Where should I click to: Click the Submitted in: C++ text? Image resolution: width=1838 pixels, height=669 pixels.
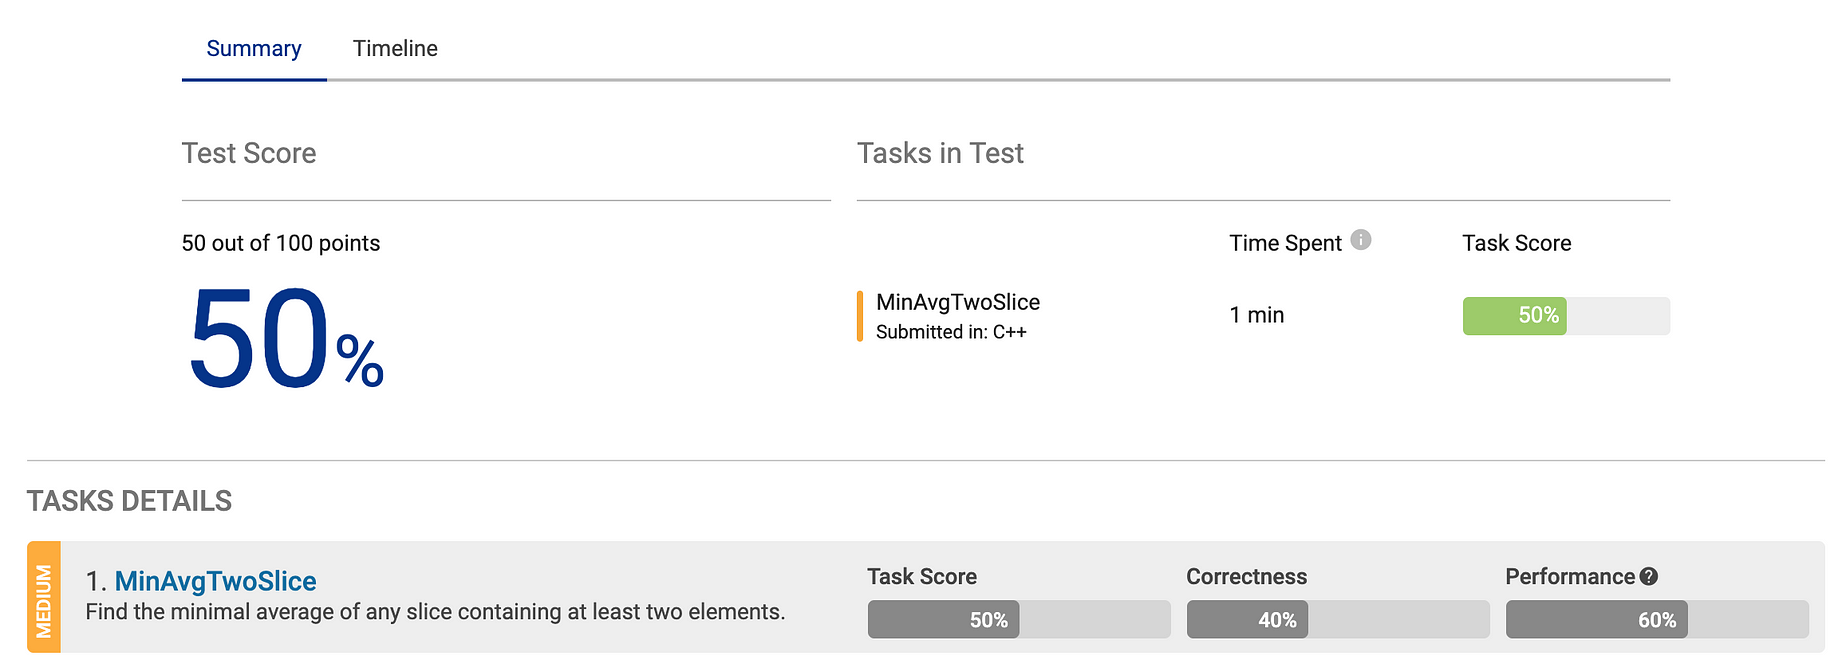pos(951,332)
